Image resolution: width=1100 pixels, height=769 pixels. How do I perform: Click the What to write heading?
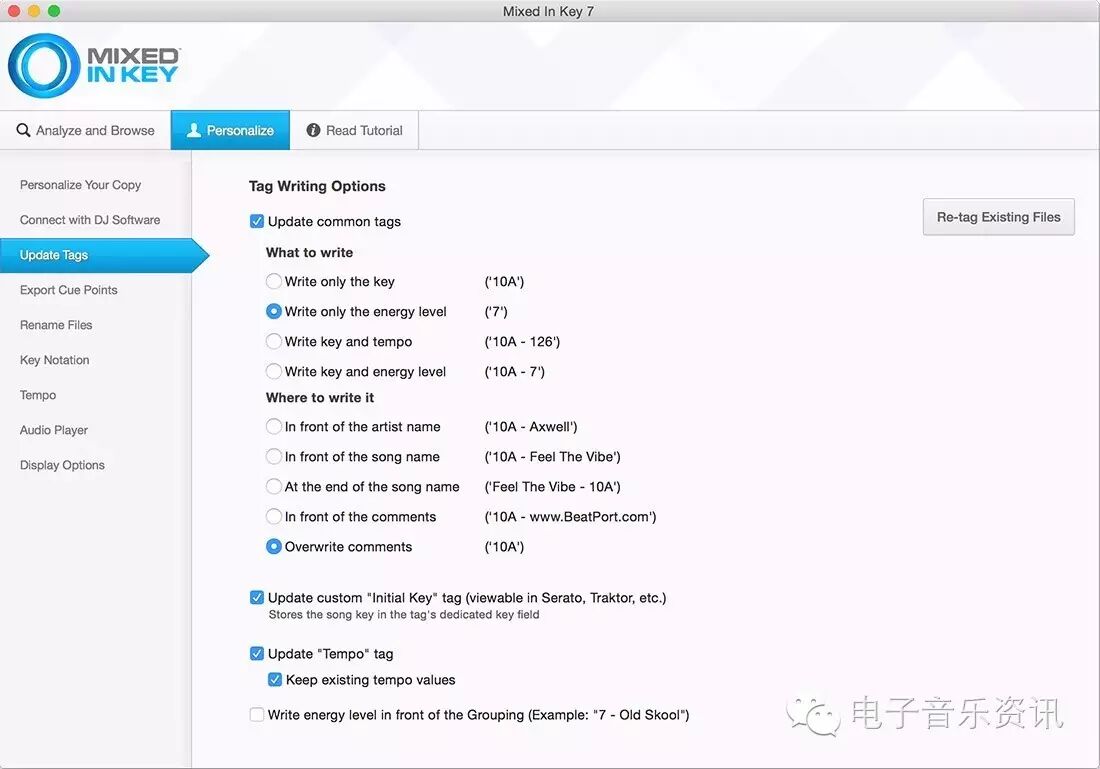coord(309,253)
